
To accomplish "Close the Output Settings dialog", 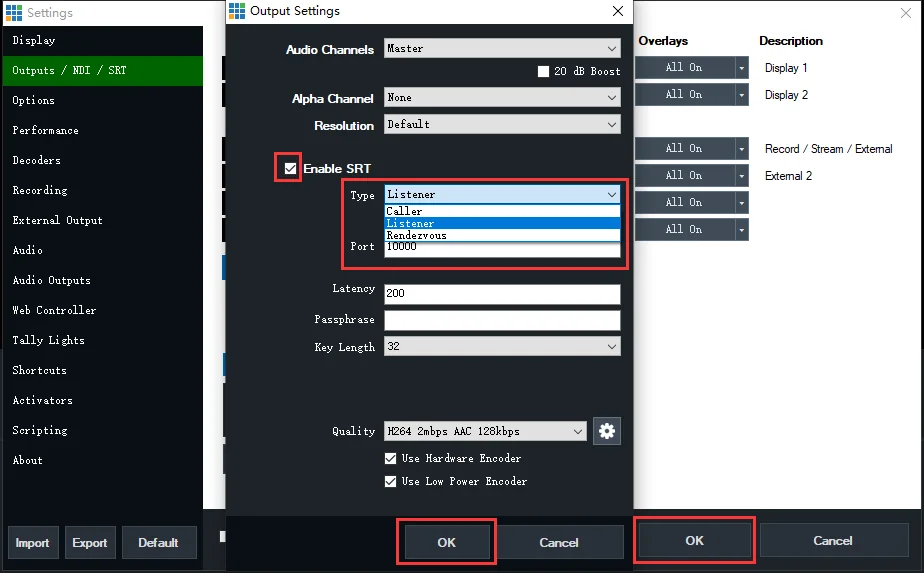I will [x=618, y=11].
